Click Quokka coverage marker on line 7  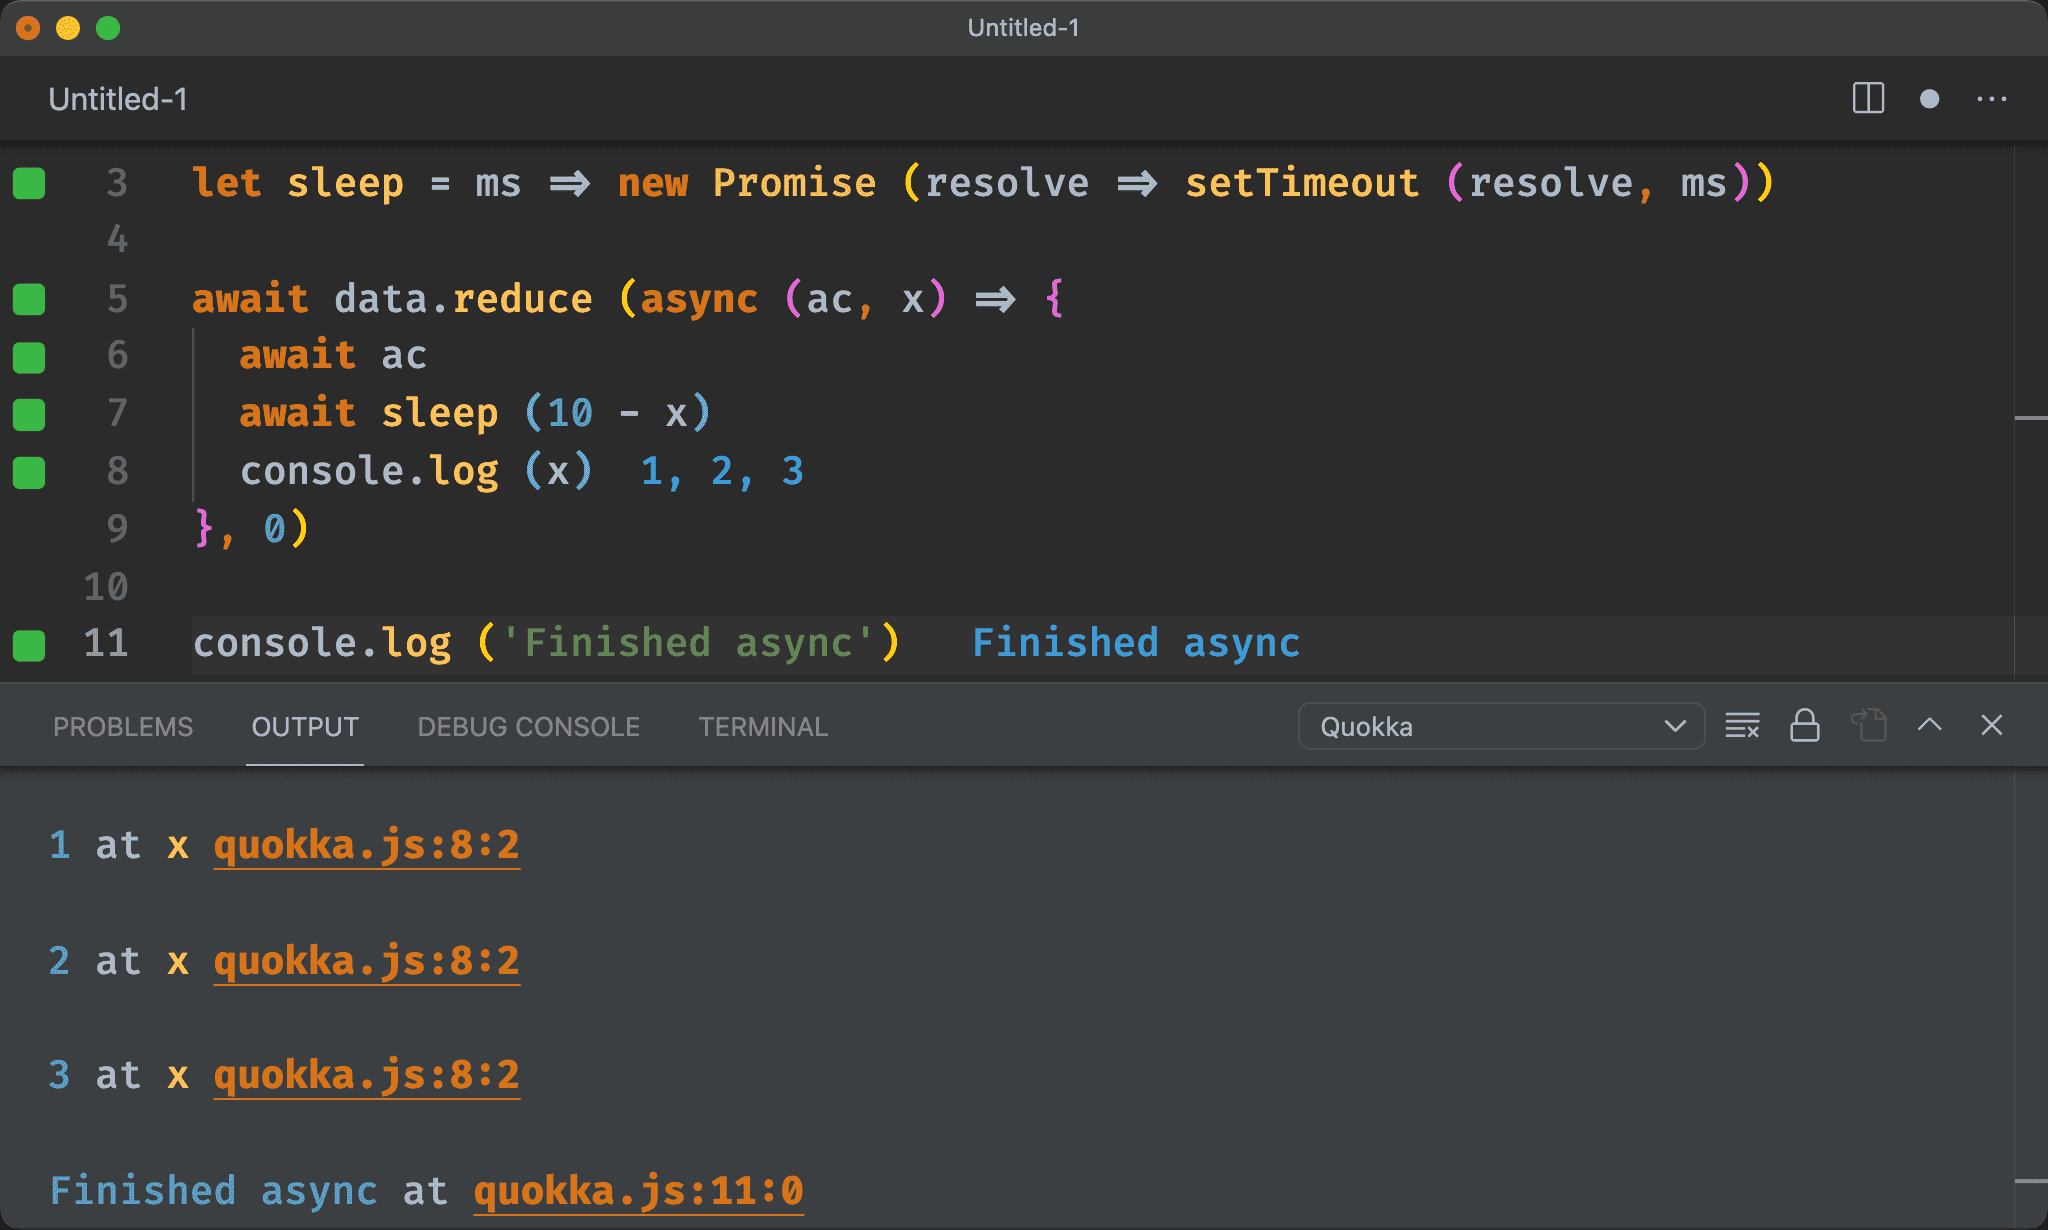(29, 414)
